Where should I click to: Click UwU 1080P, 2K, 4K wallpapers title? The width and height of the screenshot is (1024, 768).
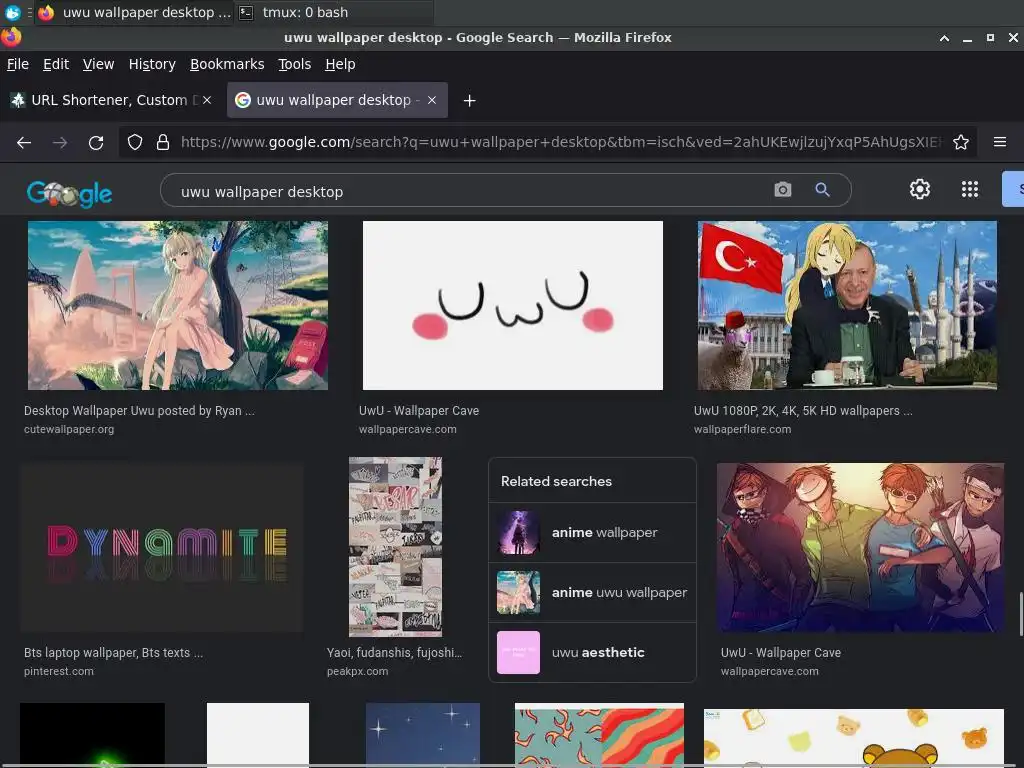(803, 411)
